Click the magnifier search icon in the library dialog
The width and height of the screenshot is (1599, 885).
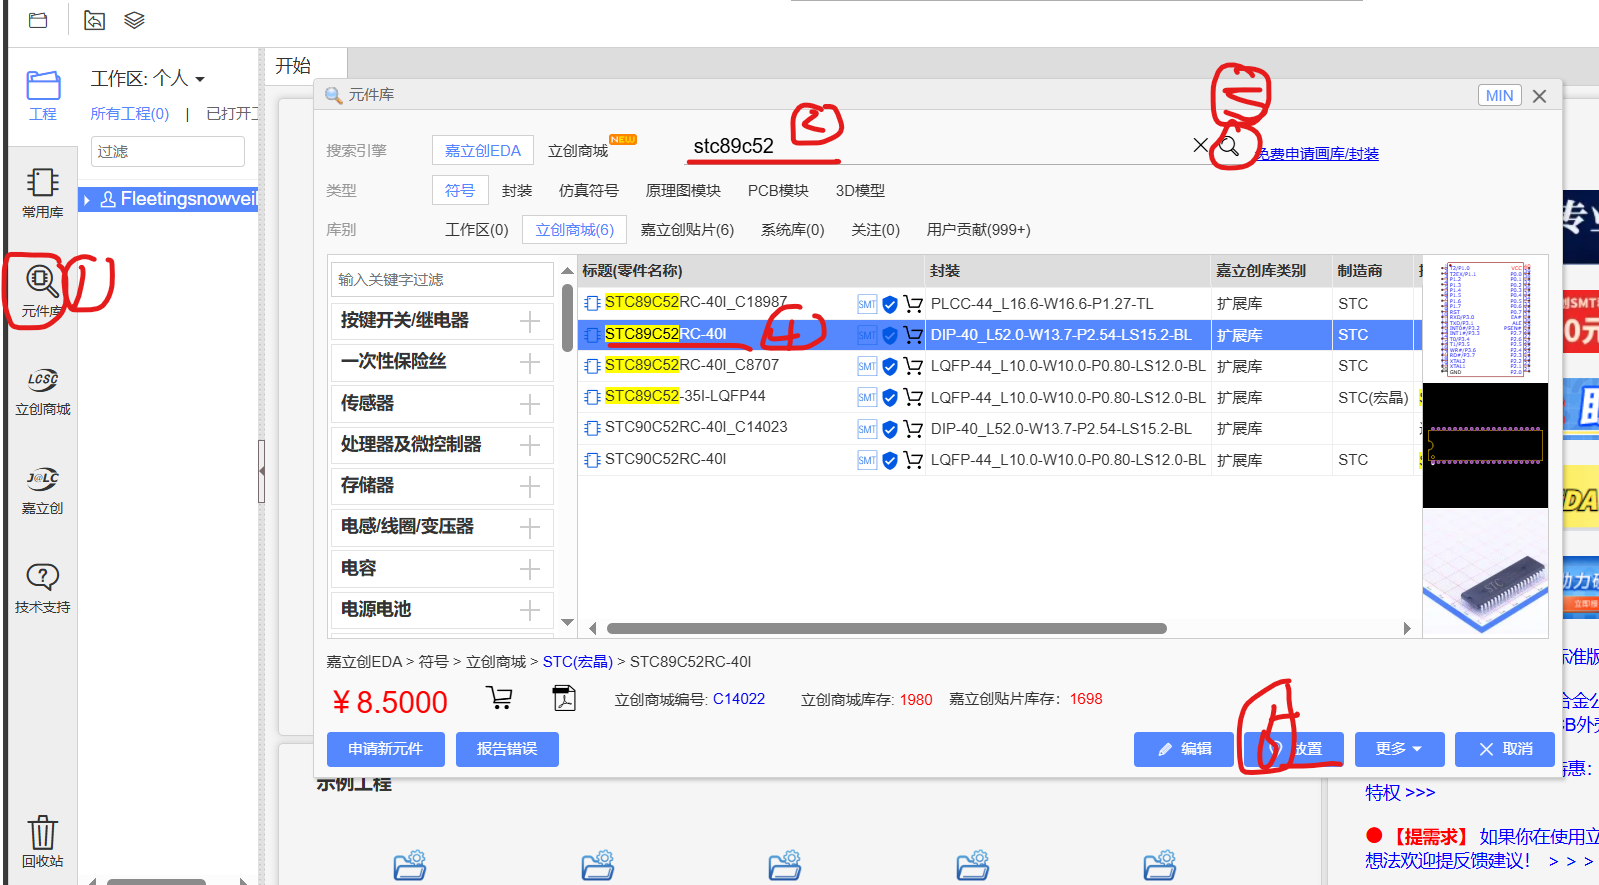click(1229, 146)
